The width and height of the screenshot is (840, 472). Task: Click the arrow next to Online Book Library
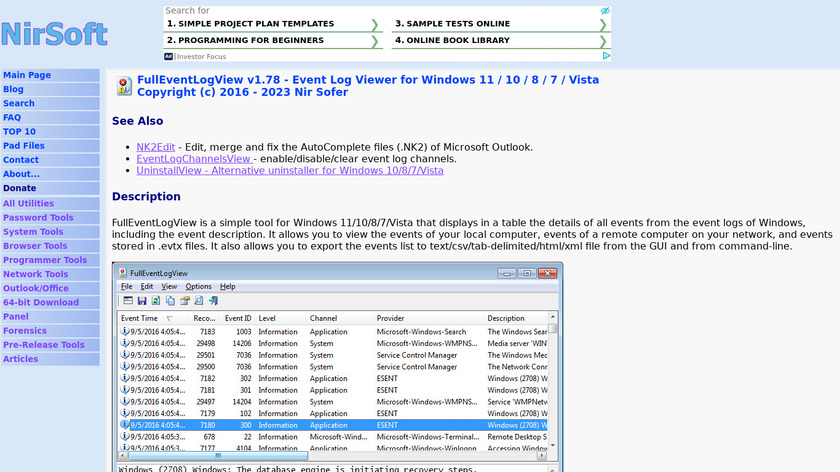coord(603,41)
